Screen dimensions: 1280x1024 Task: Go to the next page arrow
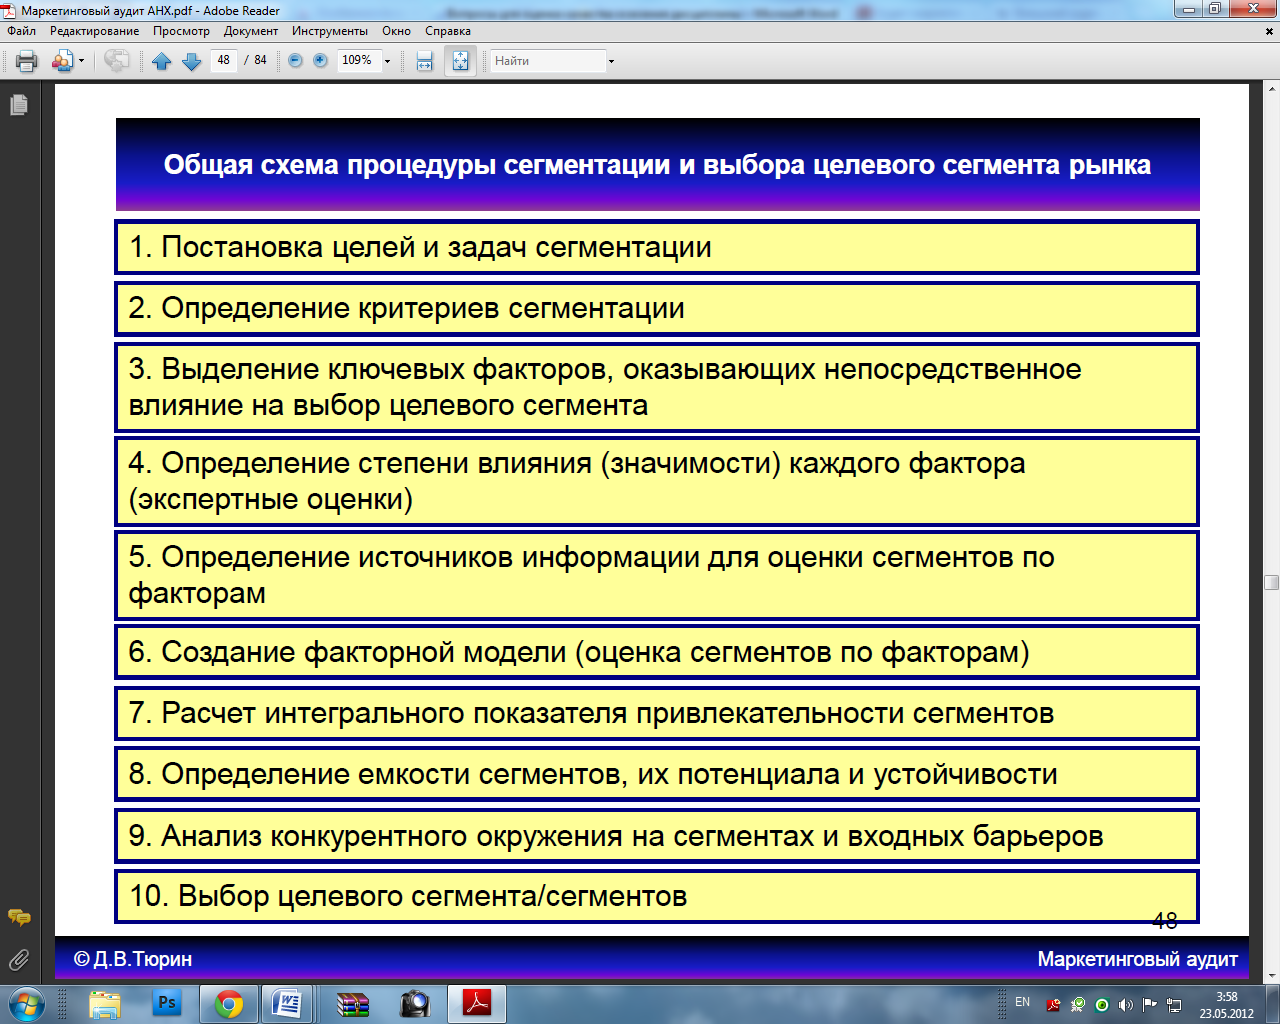point(192,61)
